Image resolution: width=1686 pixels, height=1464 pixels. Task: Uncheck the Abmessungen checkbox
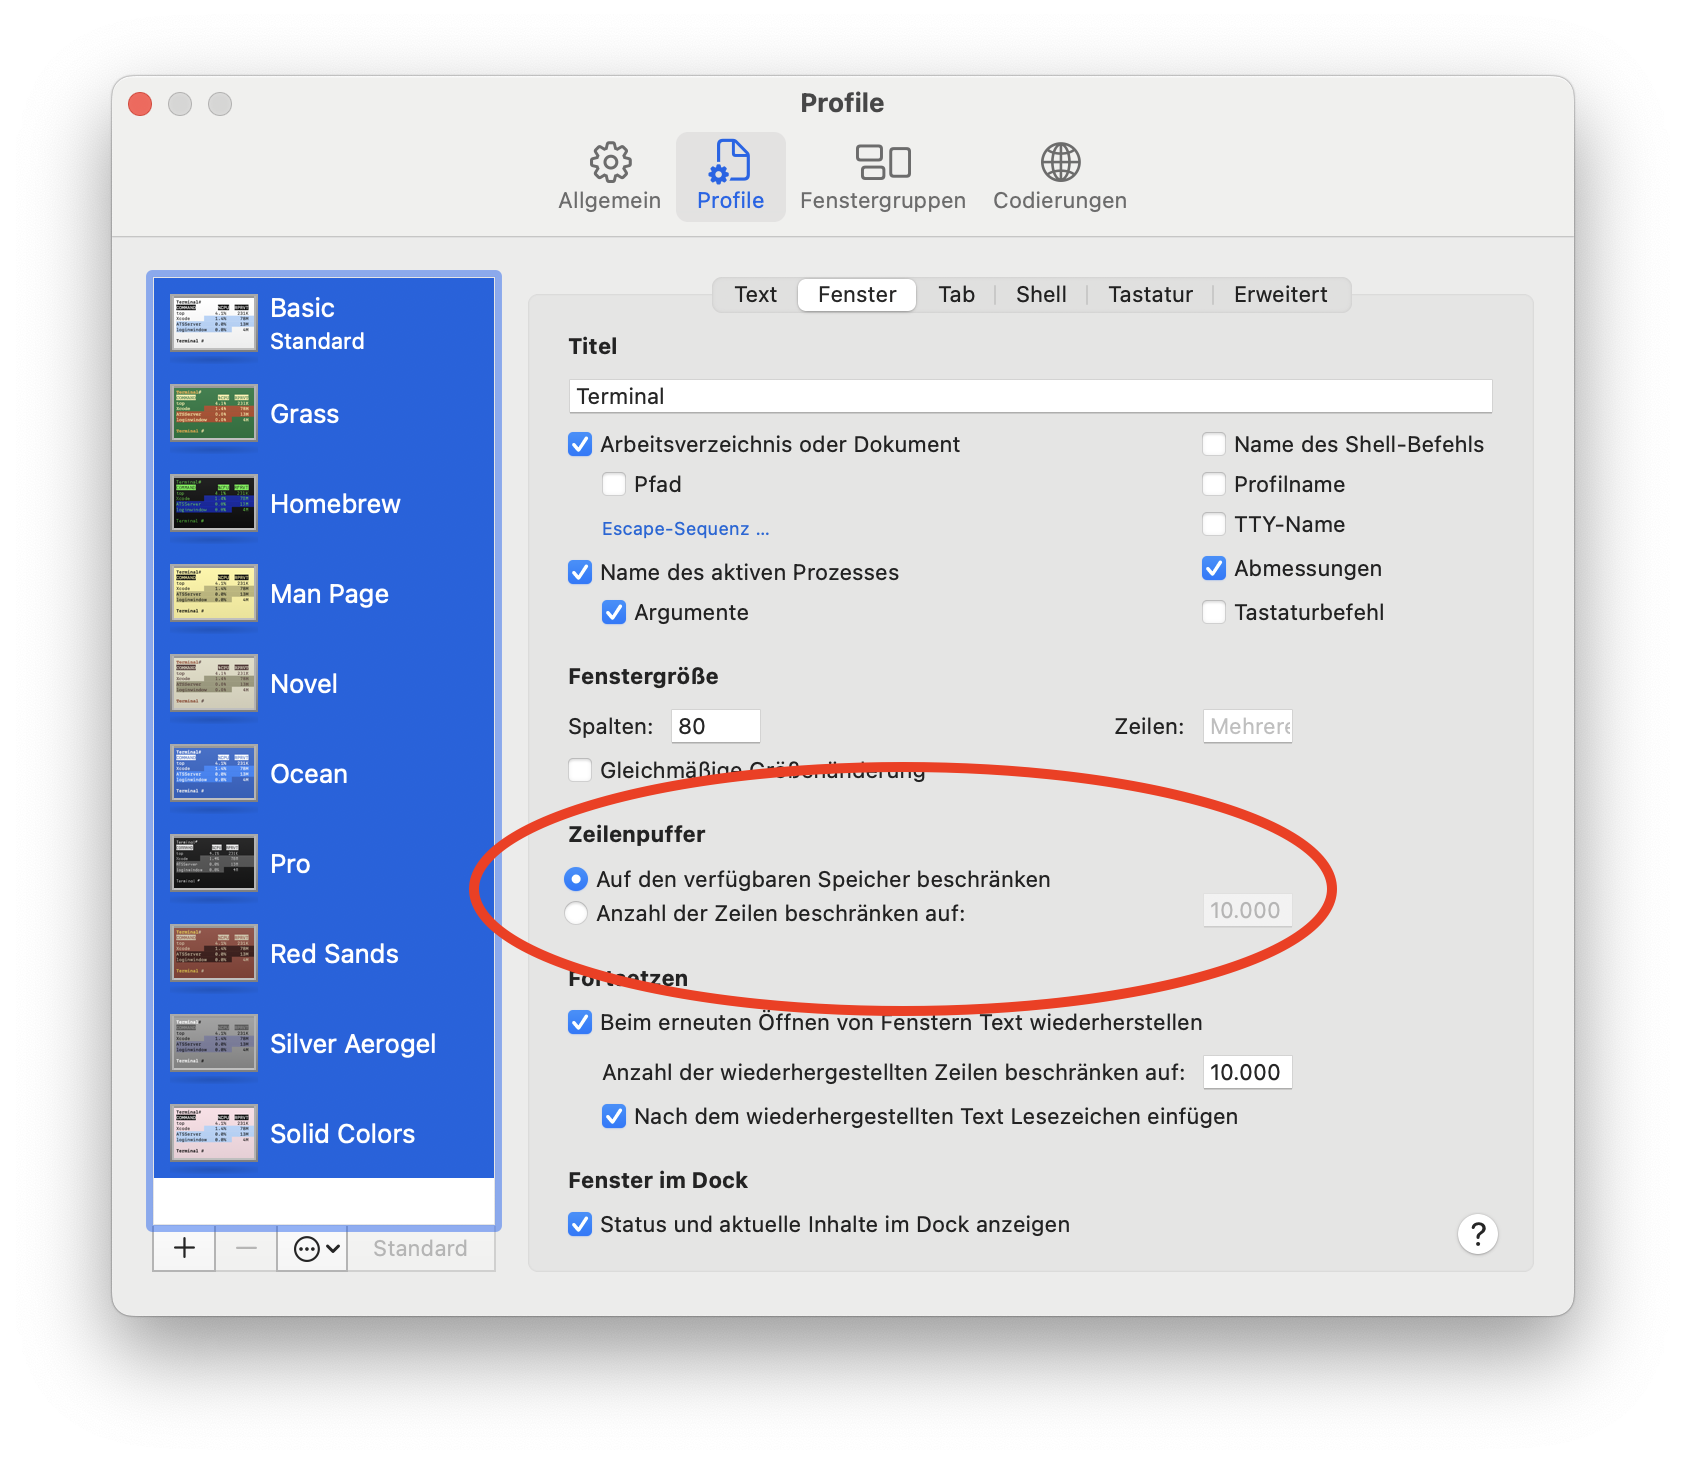point(1213,568)
